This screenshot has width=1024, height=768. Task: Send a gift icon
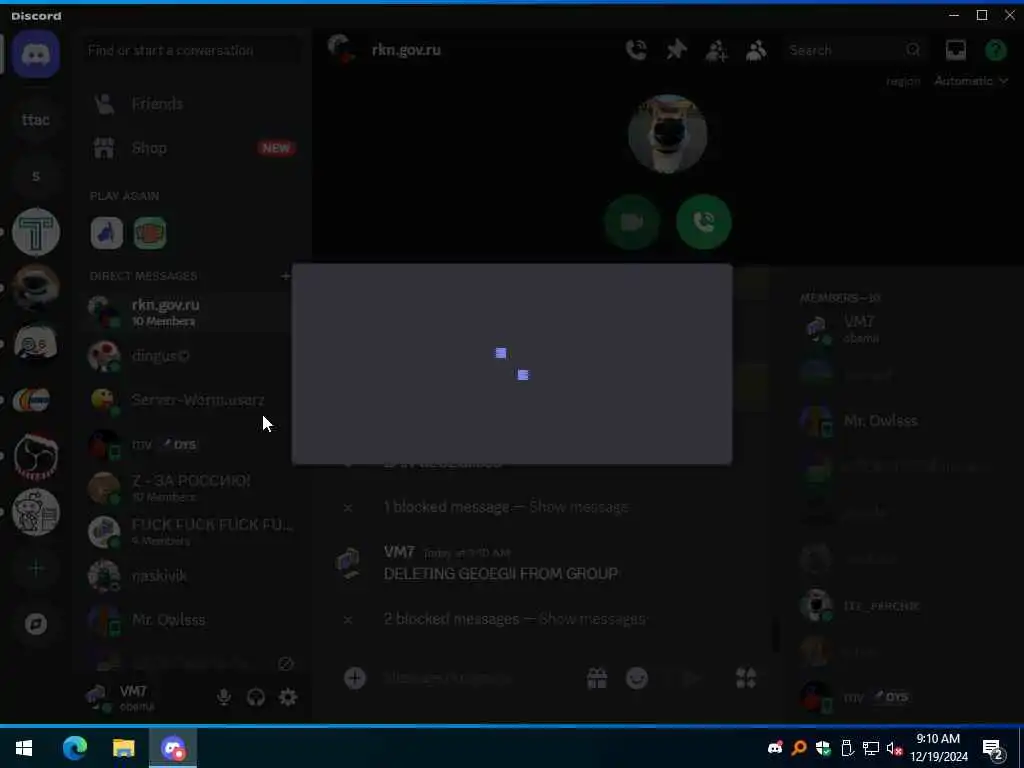(x=597, y=678)
